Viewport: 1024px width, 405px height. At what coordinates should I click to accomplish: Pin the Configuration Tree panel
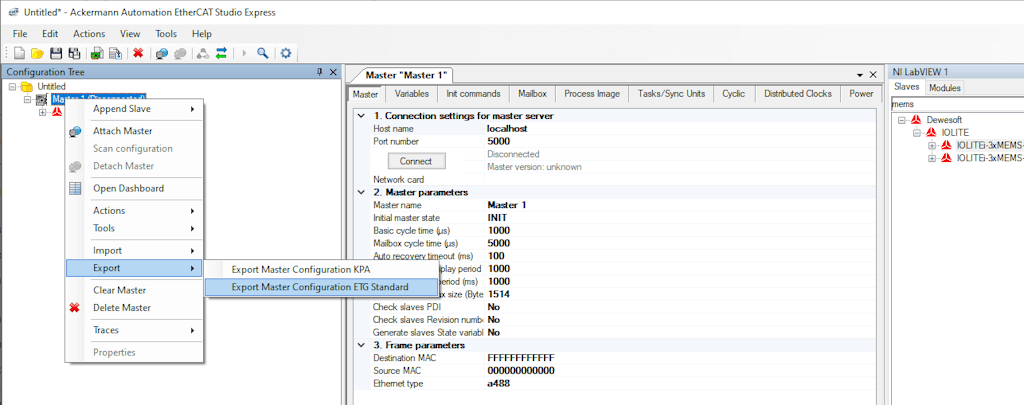click(x=319, y=72)
